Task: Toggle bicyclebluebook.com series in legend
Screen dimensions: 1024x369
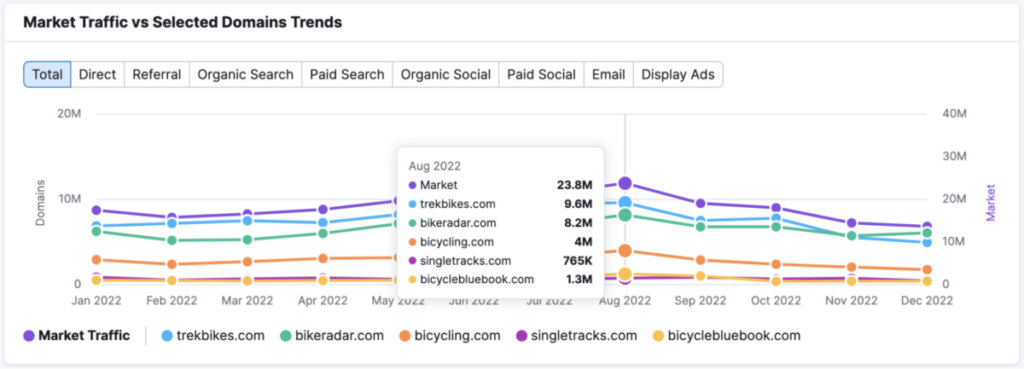Action: (726, 336)
